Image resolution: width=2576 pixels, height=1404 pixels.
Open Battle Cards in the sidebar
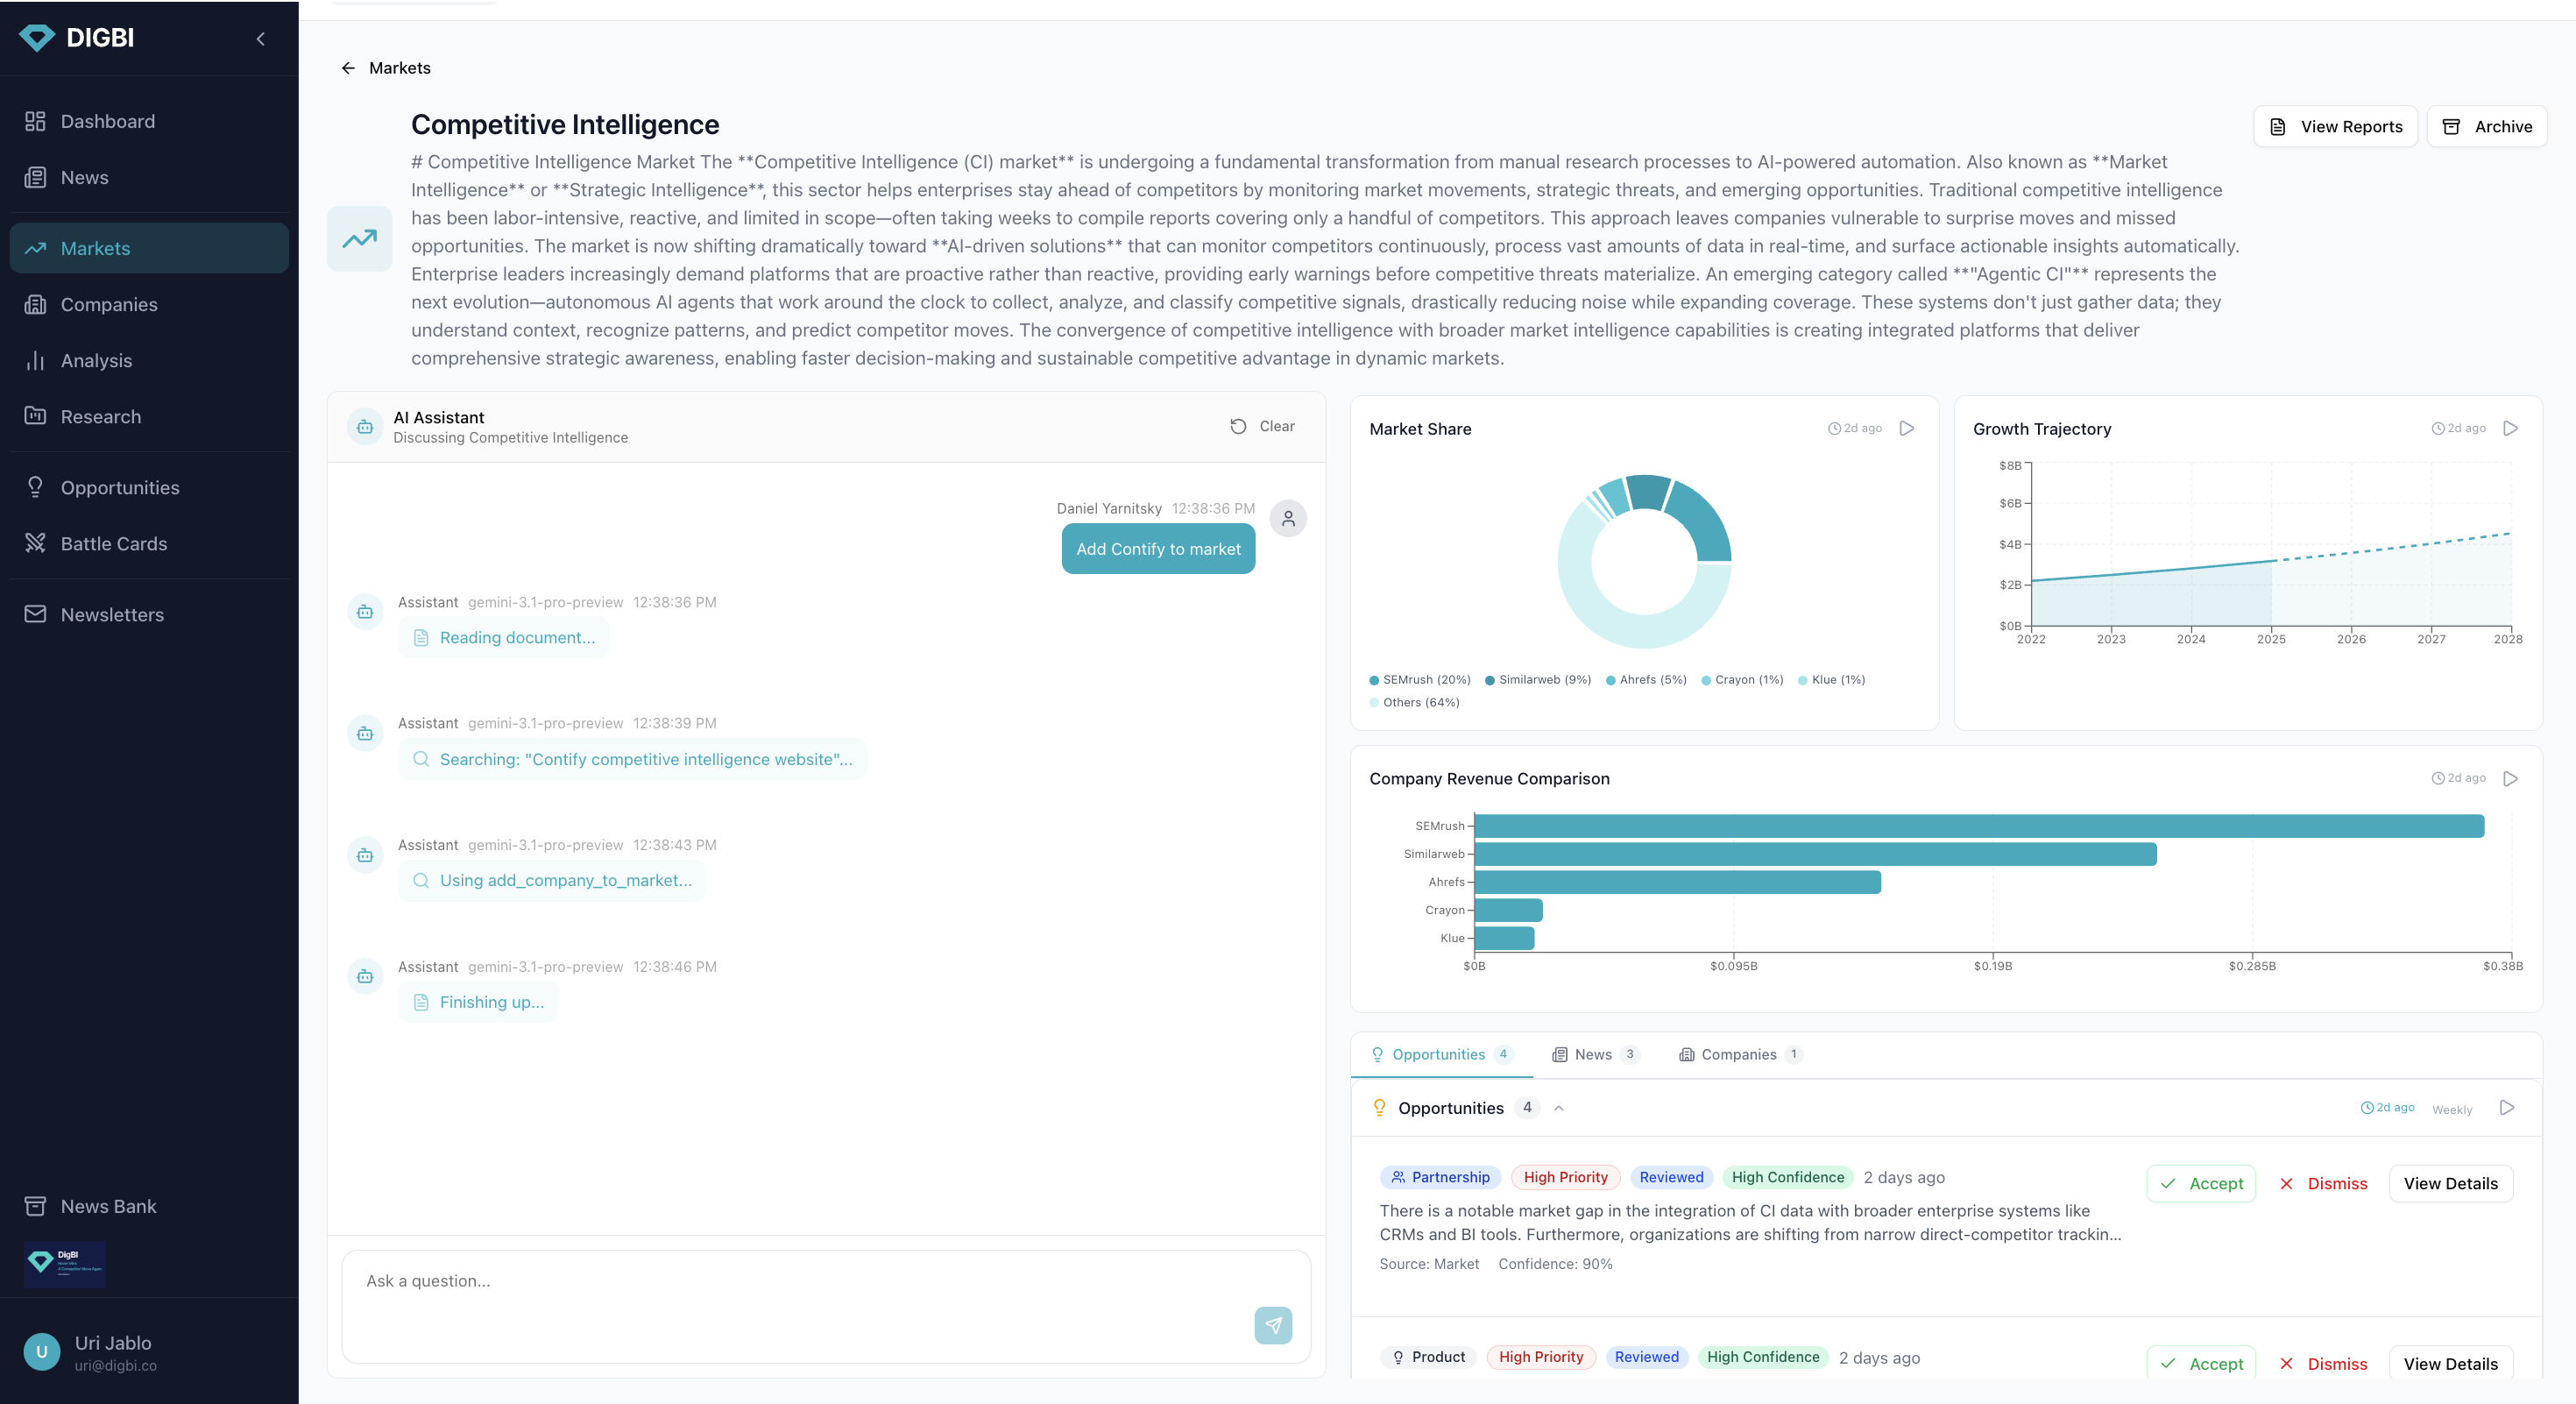113,544
